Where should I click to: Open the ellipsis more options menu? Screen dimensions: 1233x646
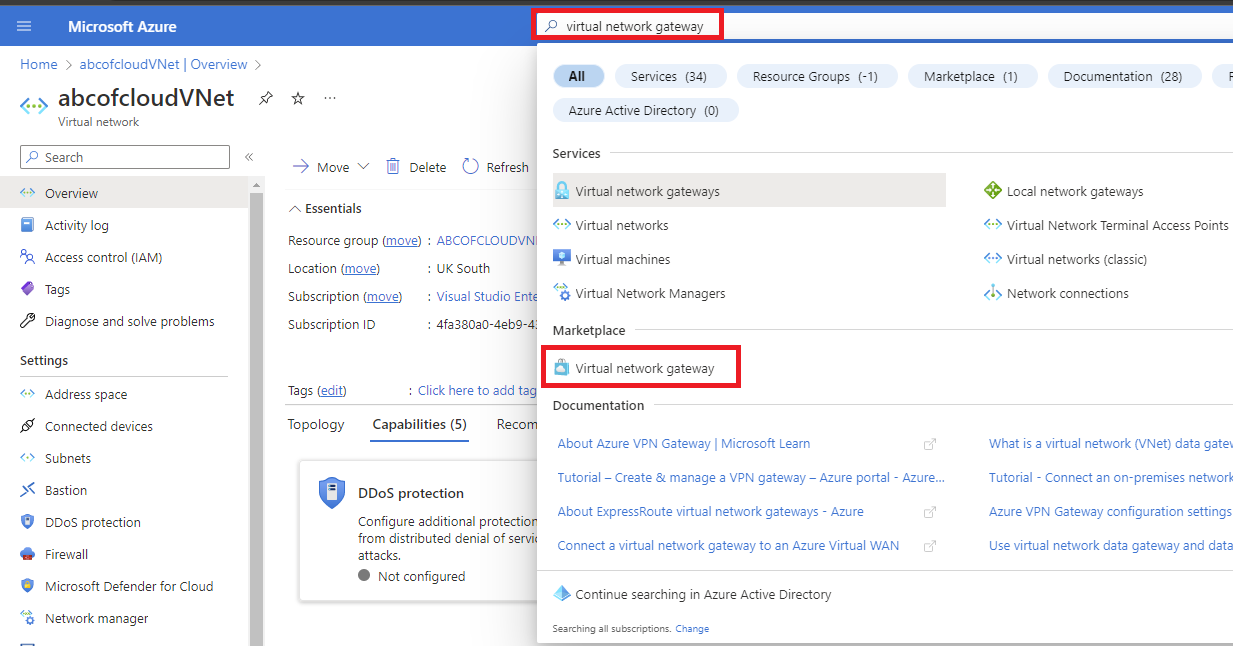tap(330, 98)
